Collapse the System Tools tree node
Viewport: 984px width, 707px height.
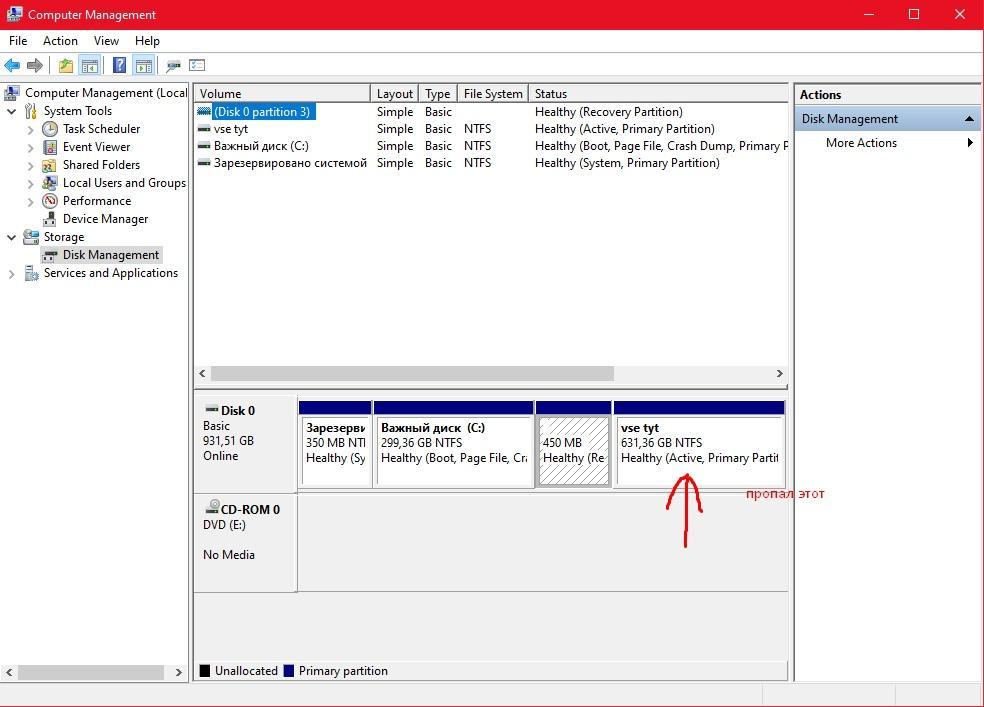pos(12,111)
